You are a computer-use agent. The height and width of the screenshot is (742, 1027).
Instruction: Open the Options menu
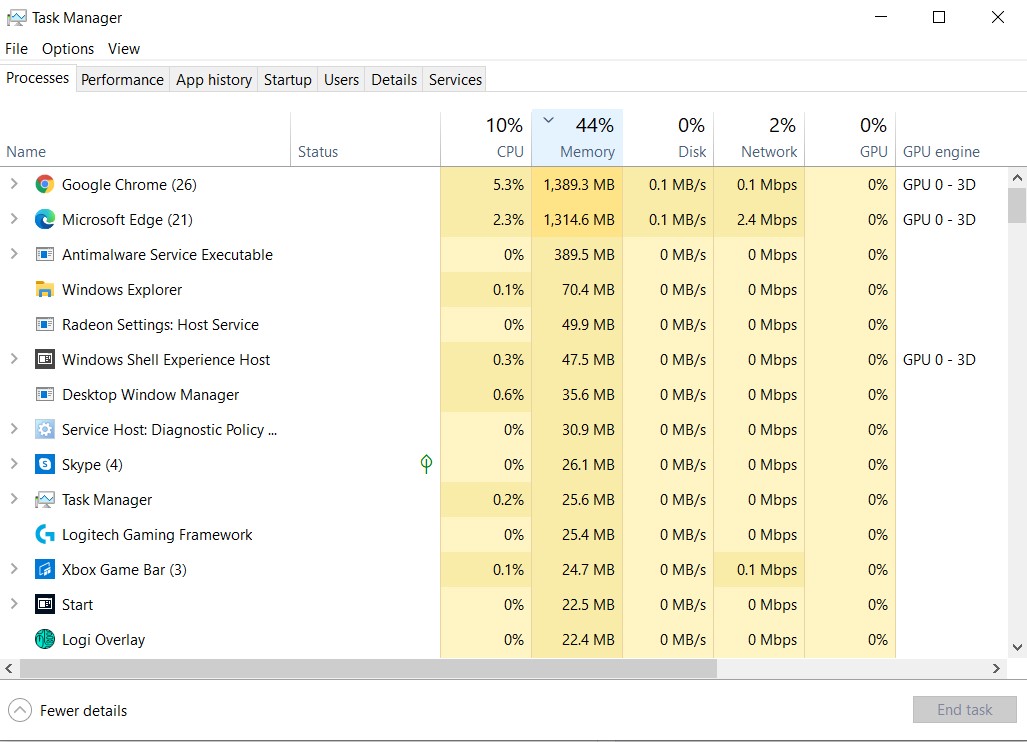coord(67,48)
